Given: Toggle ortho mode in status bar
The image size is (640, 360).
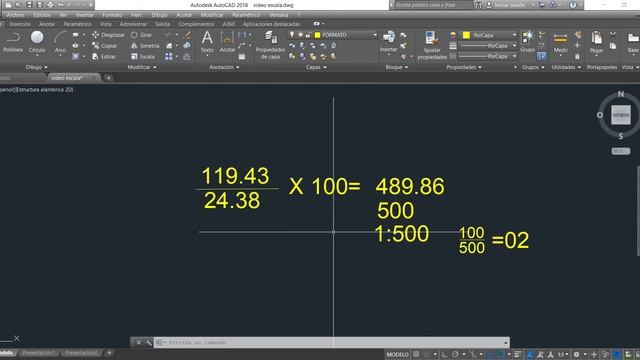Looking at the screenshot, I should 444,354.
